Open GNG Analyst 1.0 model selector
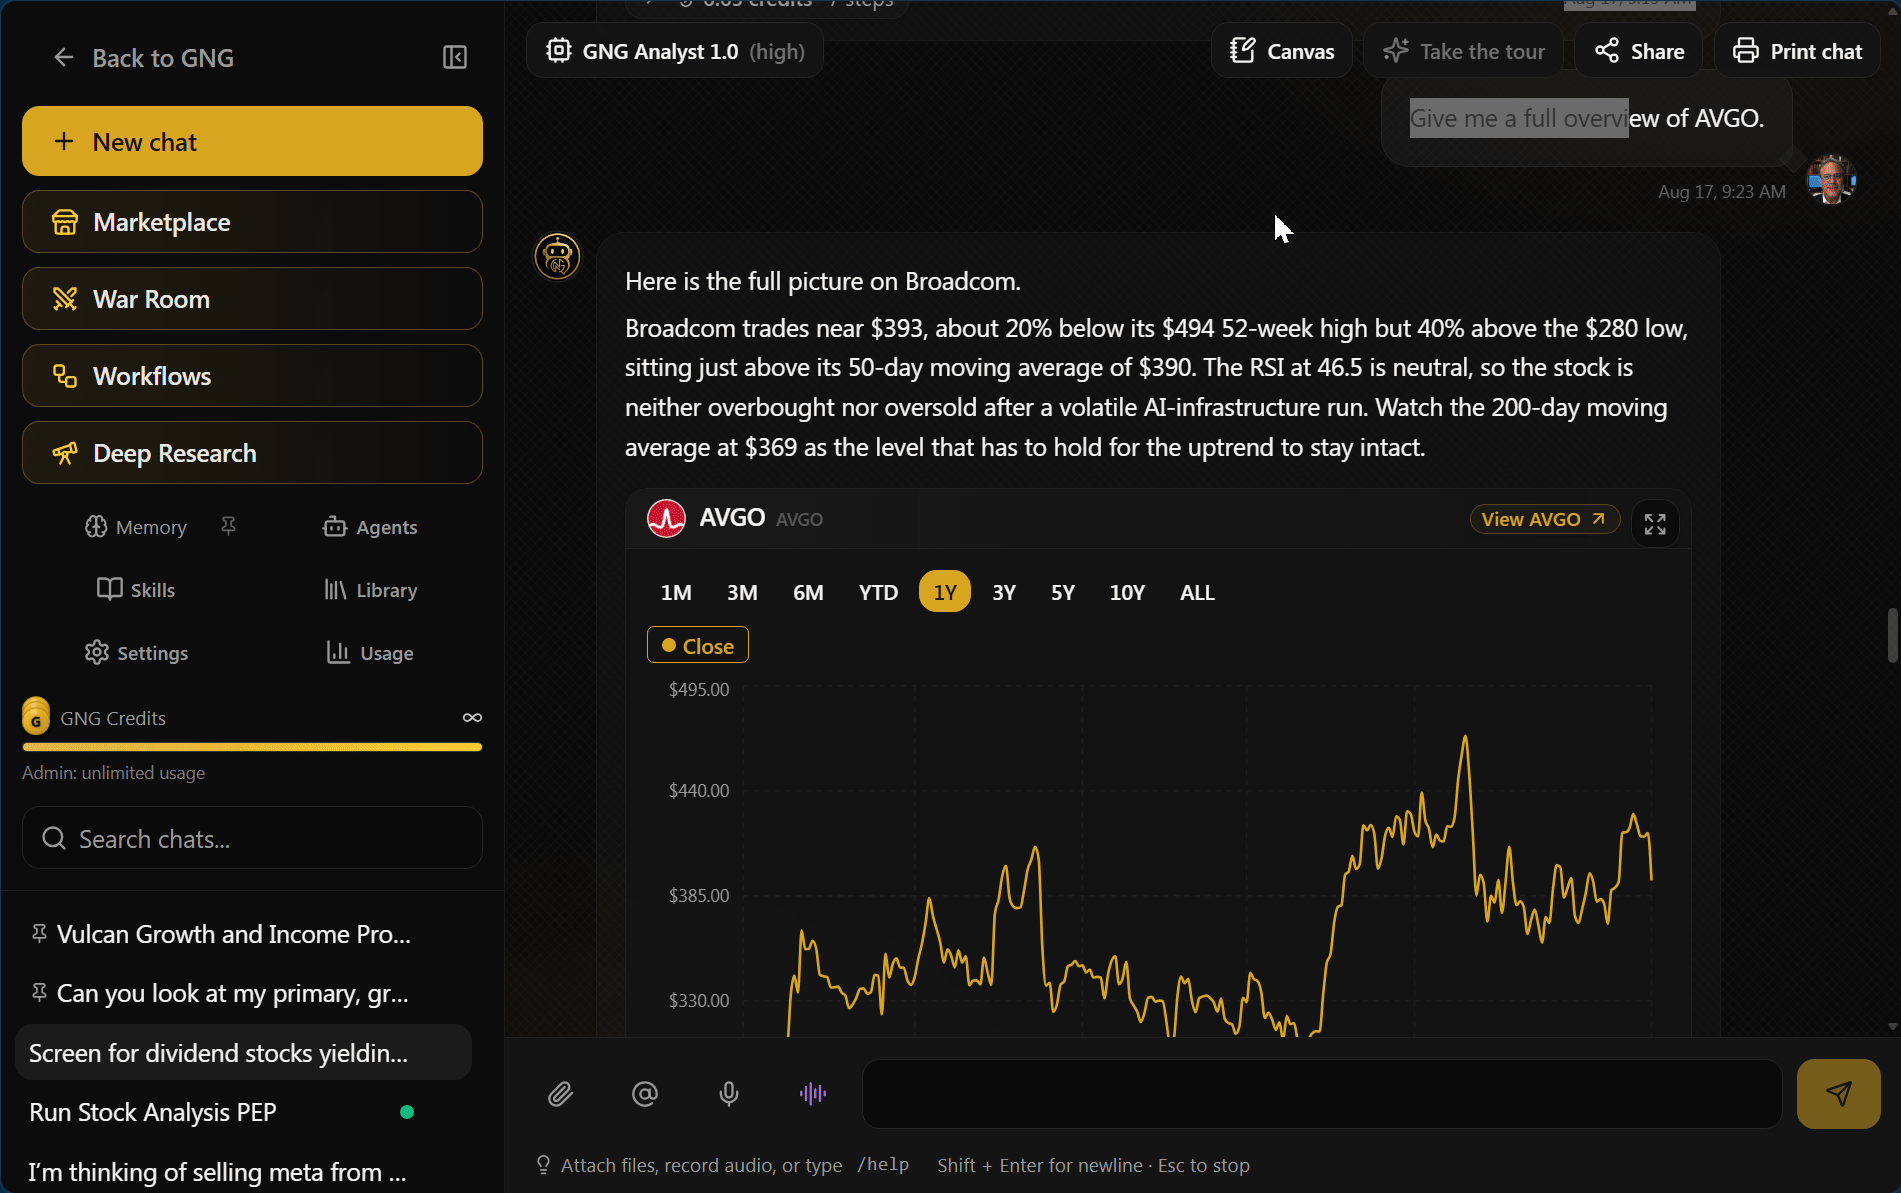This screenshot has width=1901, height=1193. 675,51
